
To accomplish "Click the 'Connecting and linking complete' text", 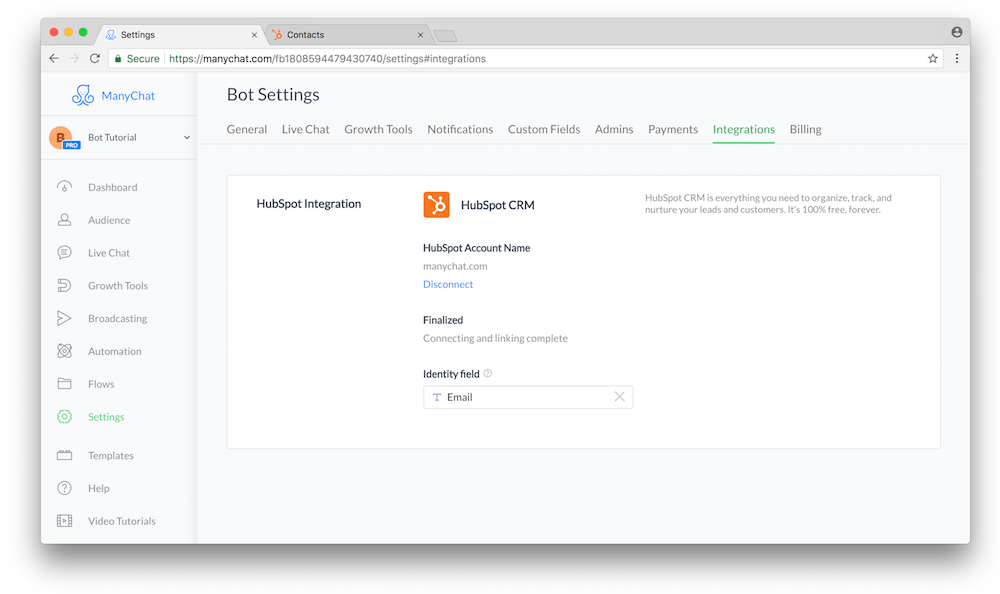I will click(x=495, y=338).
